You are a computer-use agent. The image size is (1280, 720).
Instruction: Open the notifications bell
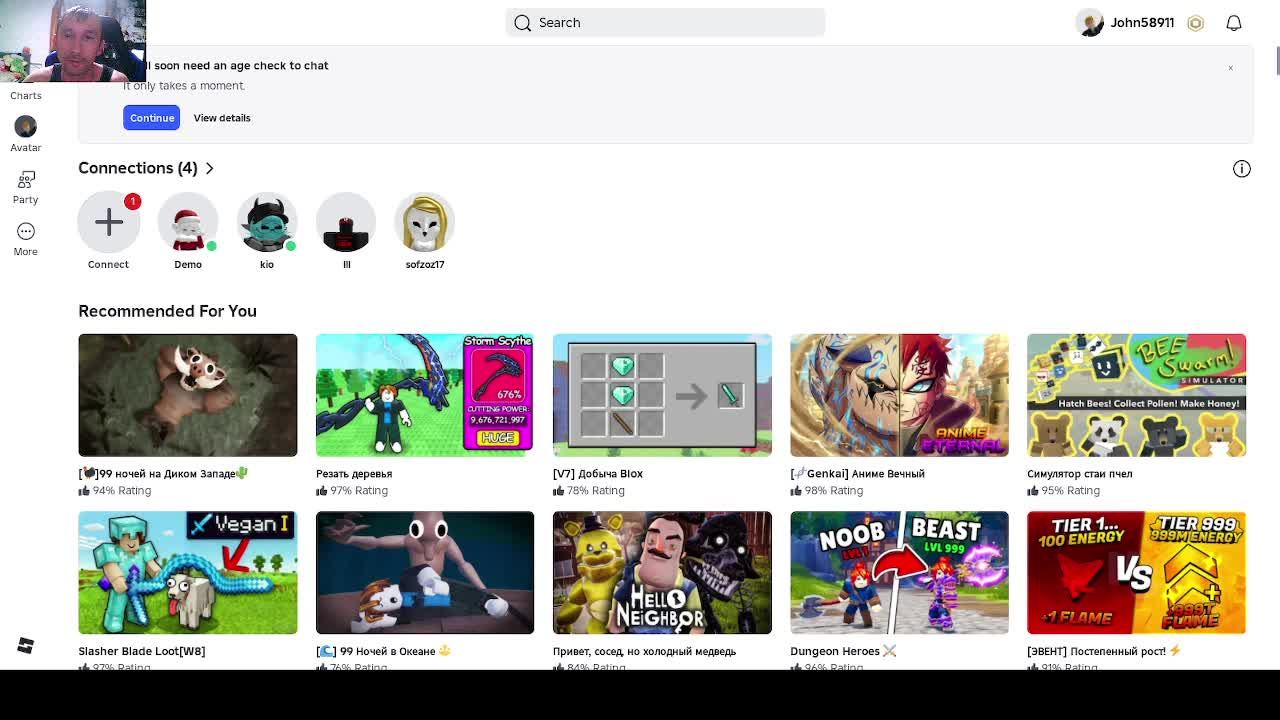[x=1234, y=23]
